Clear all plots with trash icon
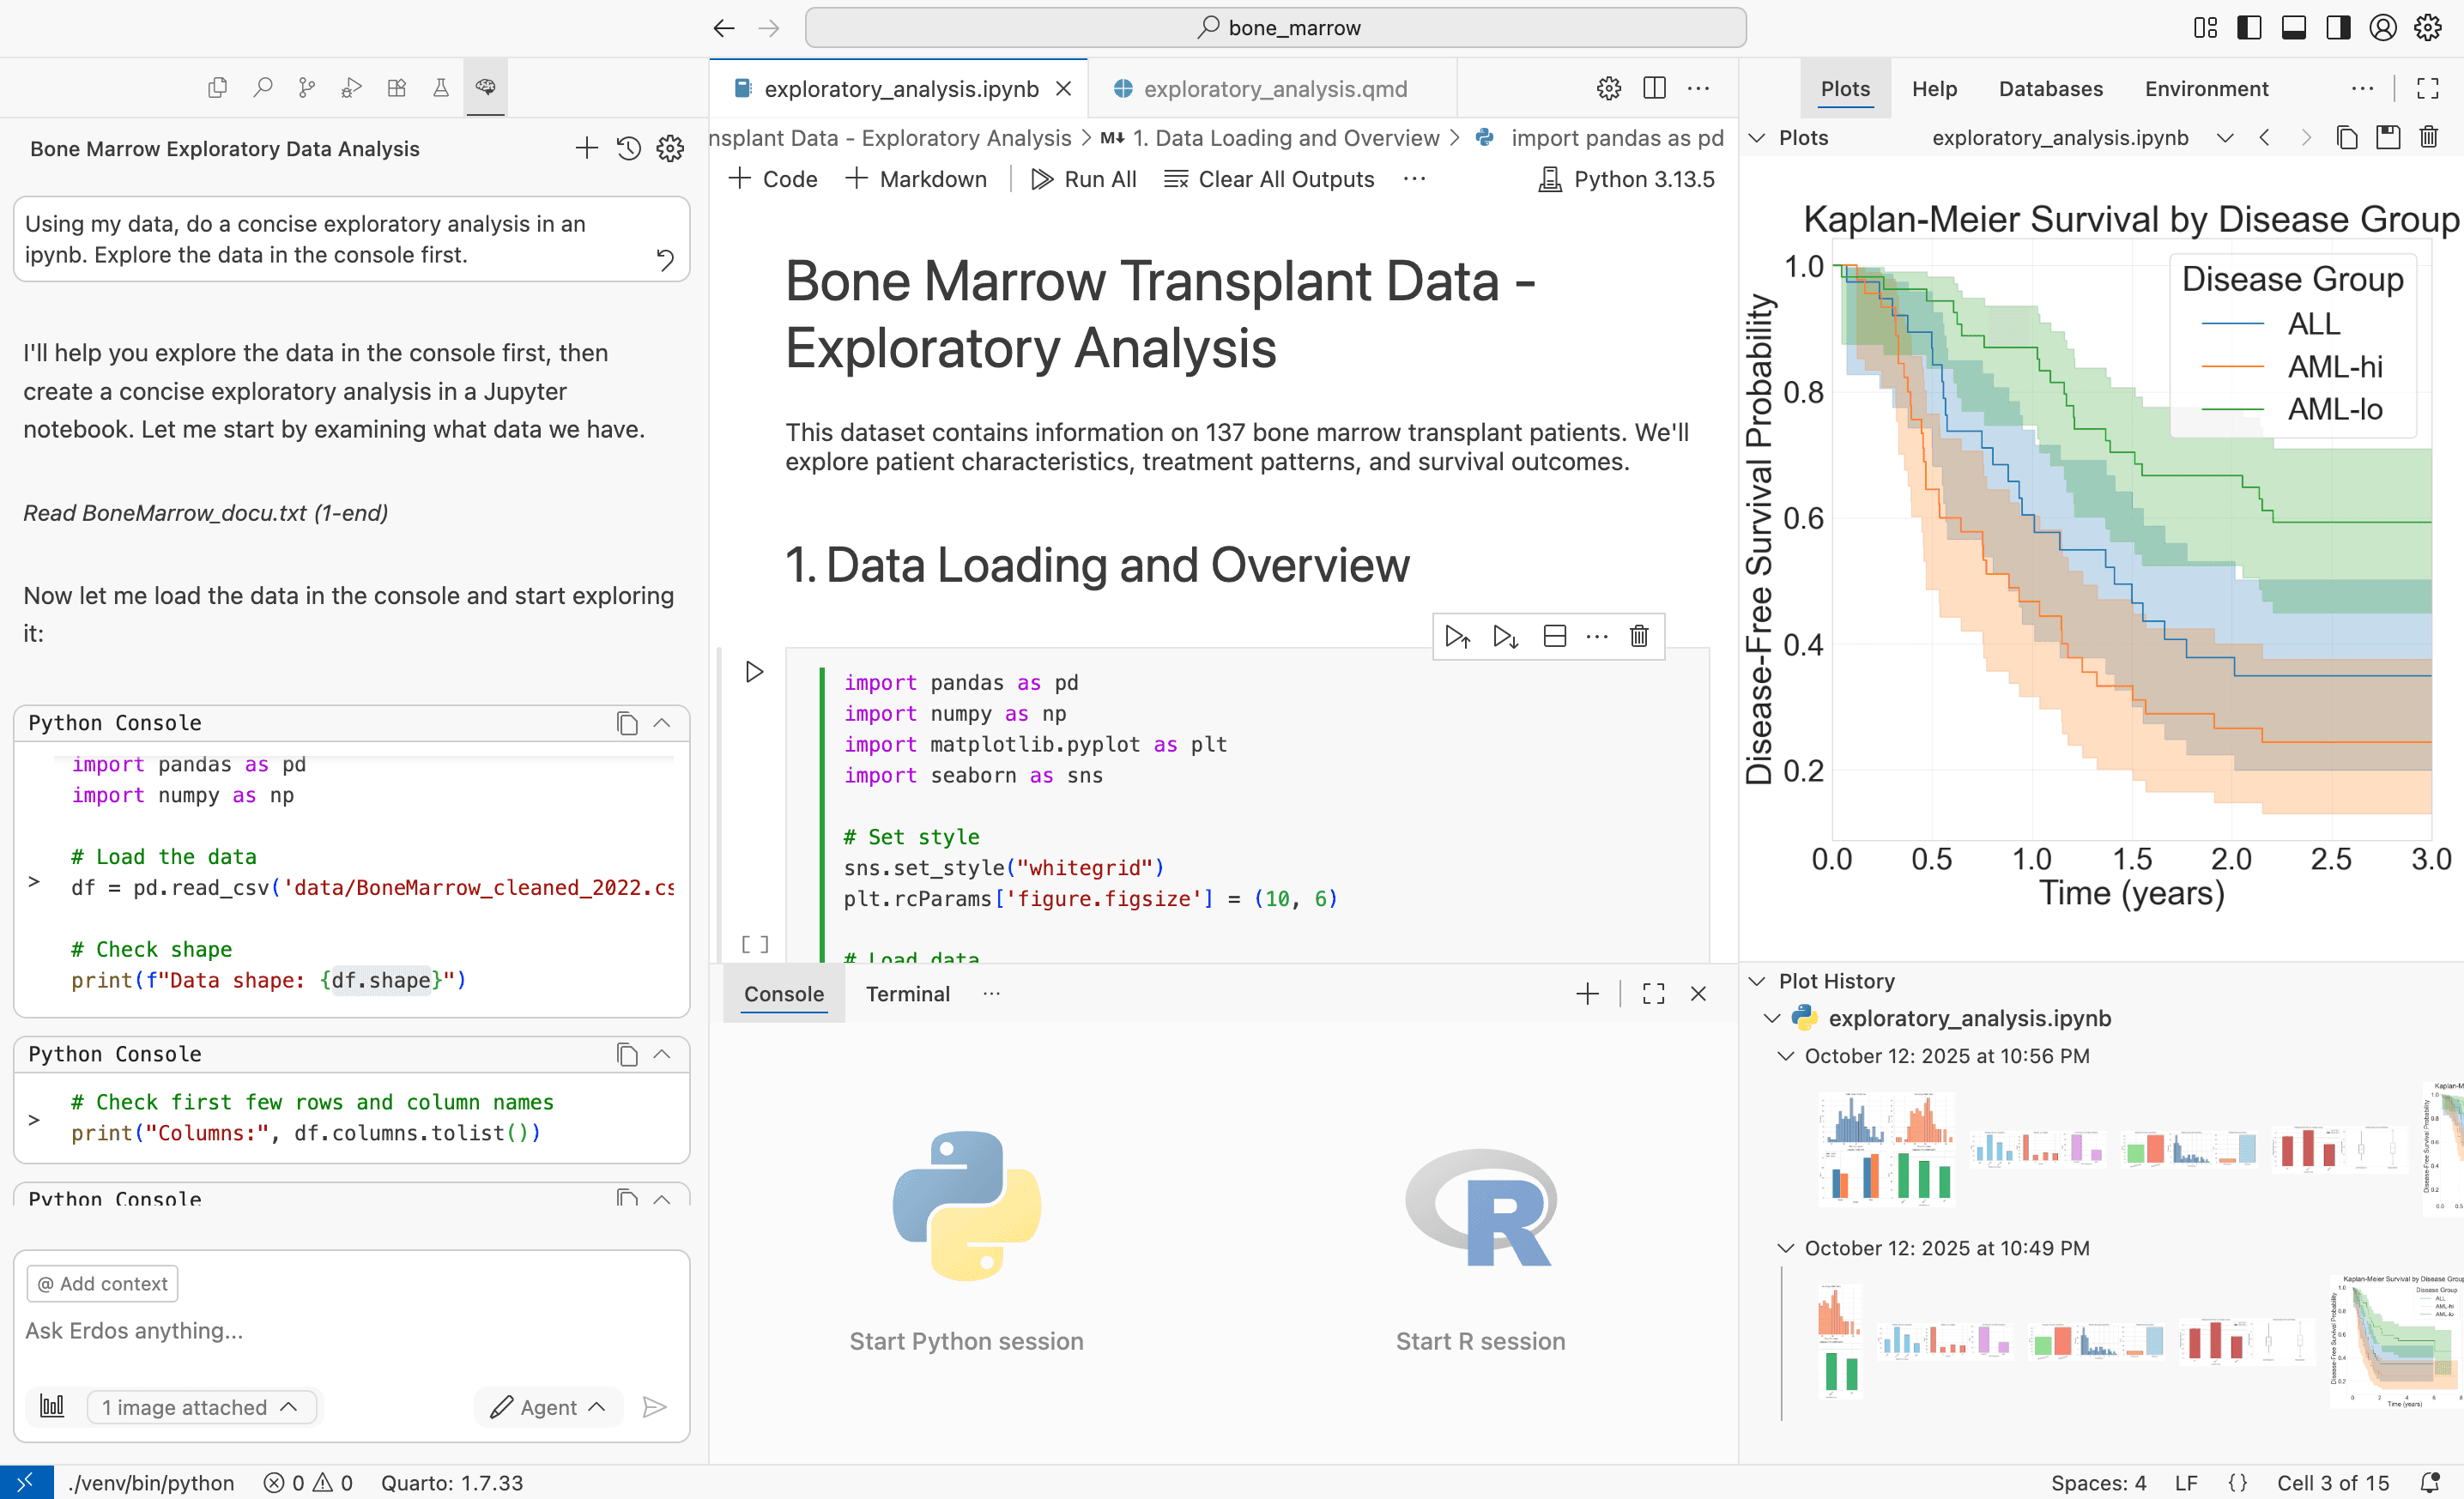 pos(2428,138)
